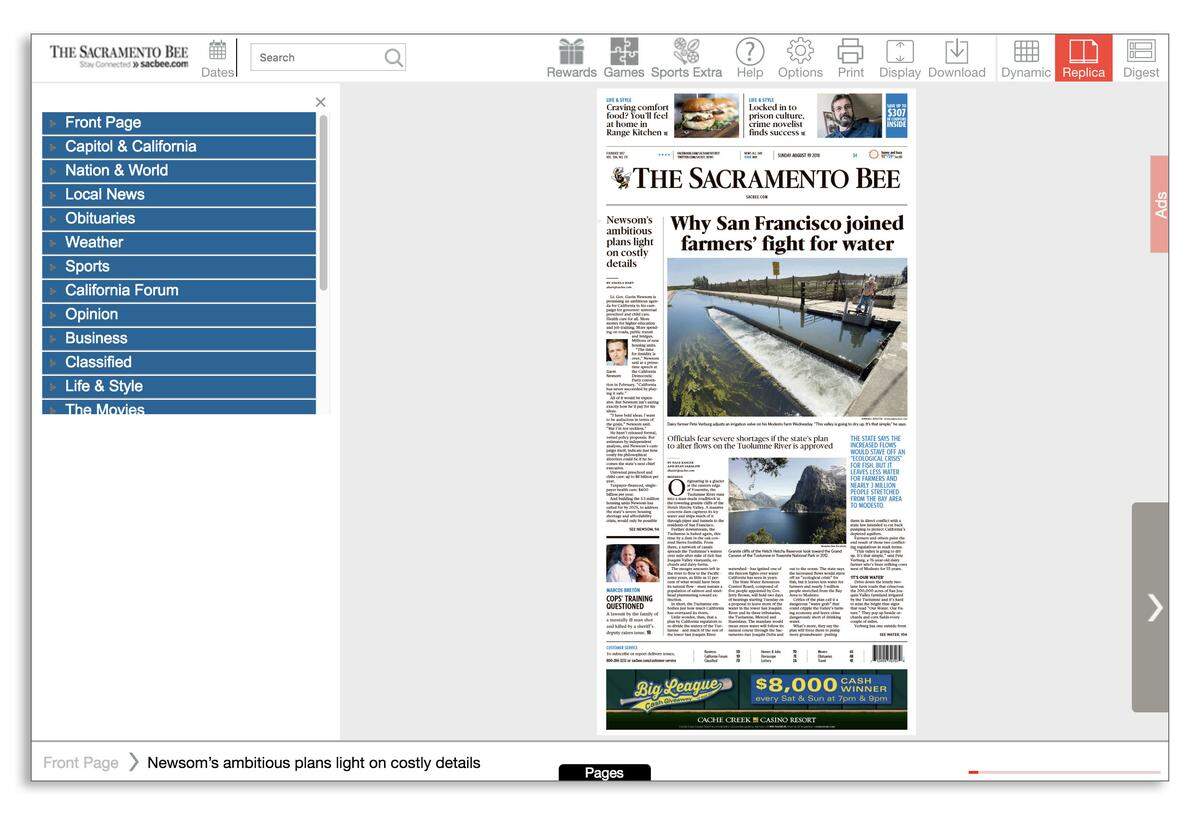Image resolution: width=1200 pixels, height=815 pixels.
Task: Switch to Replica view
Action: [x=1083, y=58]
